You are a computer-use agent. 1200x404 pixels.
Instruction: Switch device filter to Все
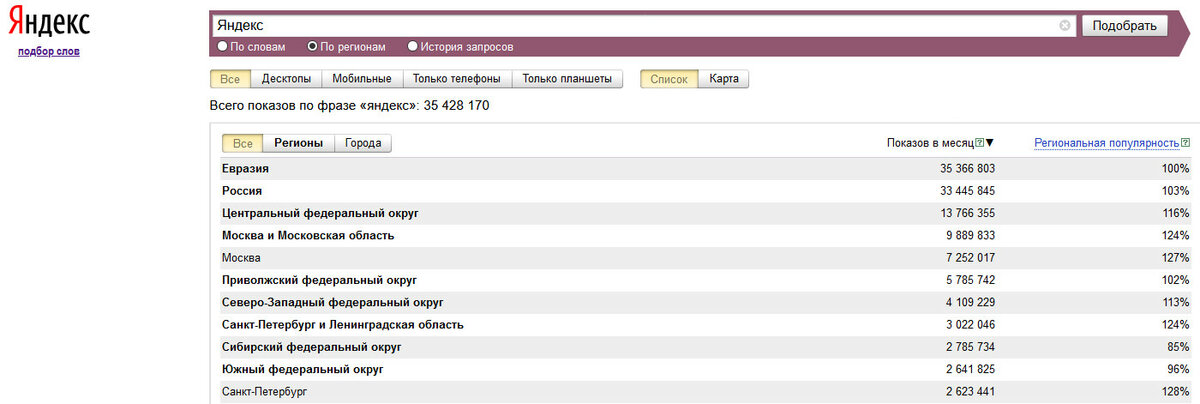pyautogui.click(x=230, y=79)
